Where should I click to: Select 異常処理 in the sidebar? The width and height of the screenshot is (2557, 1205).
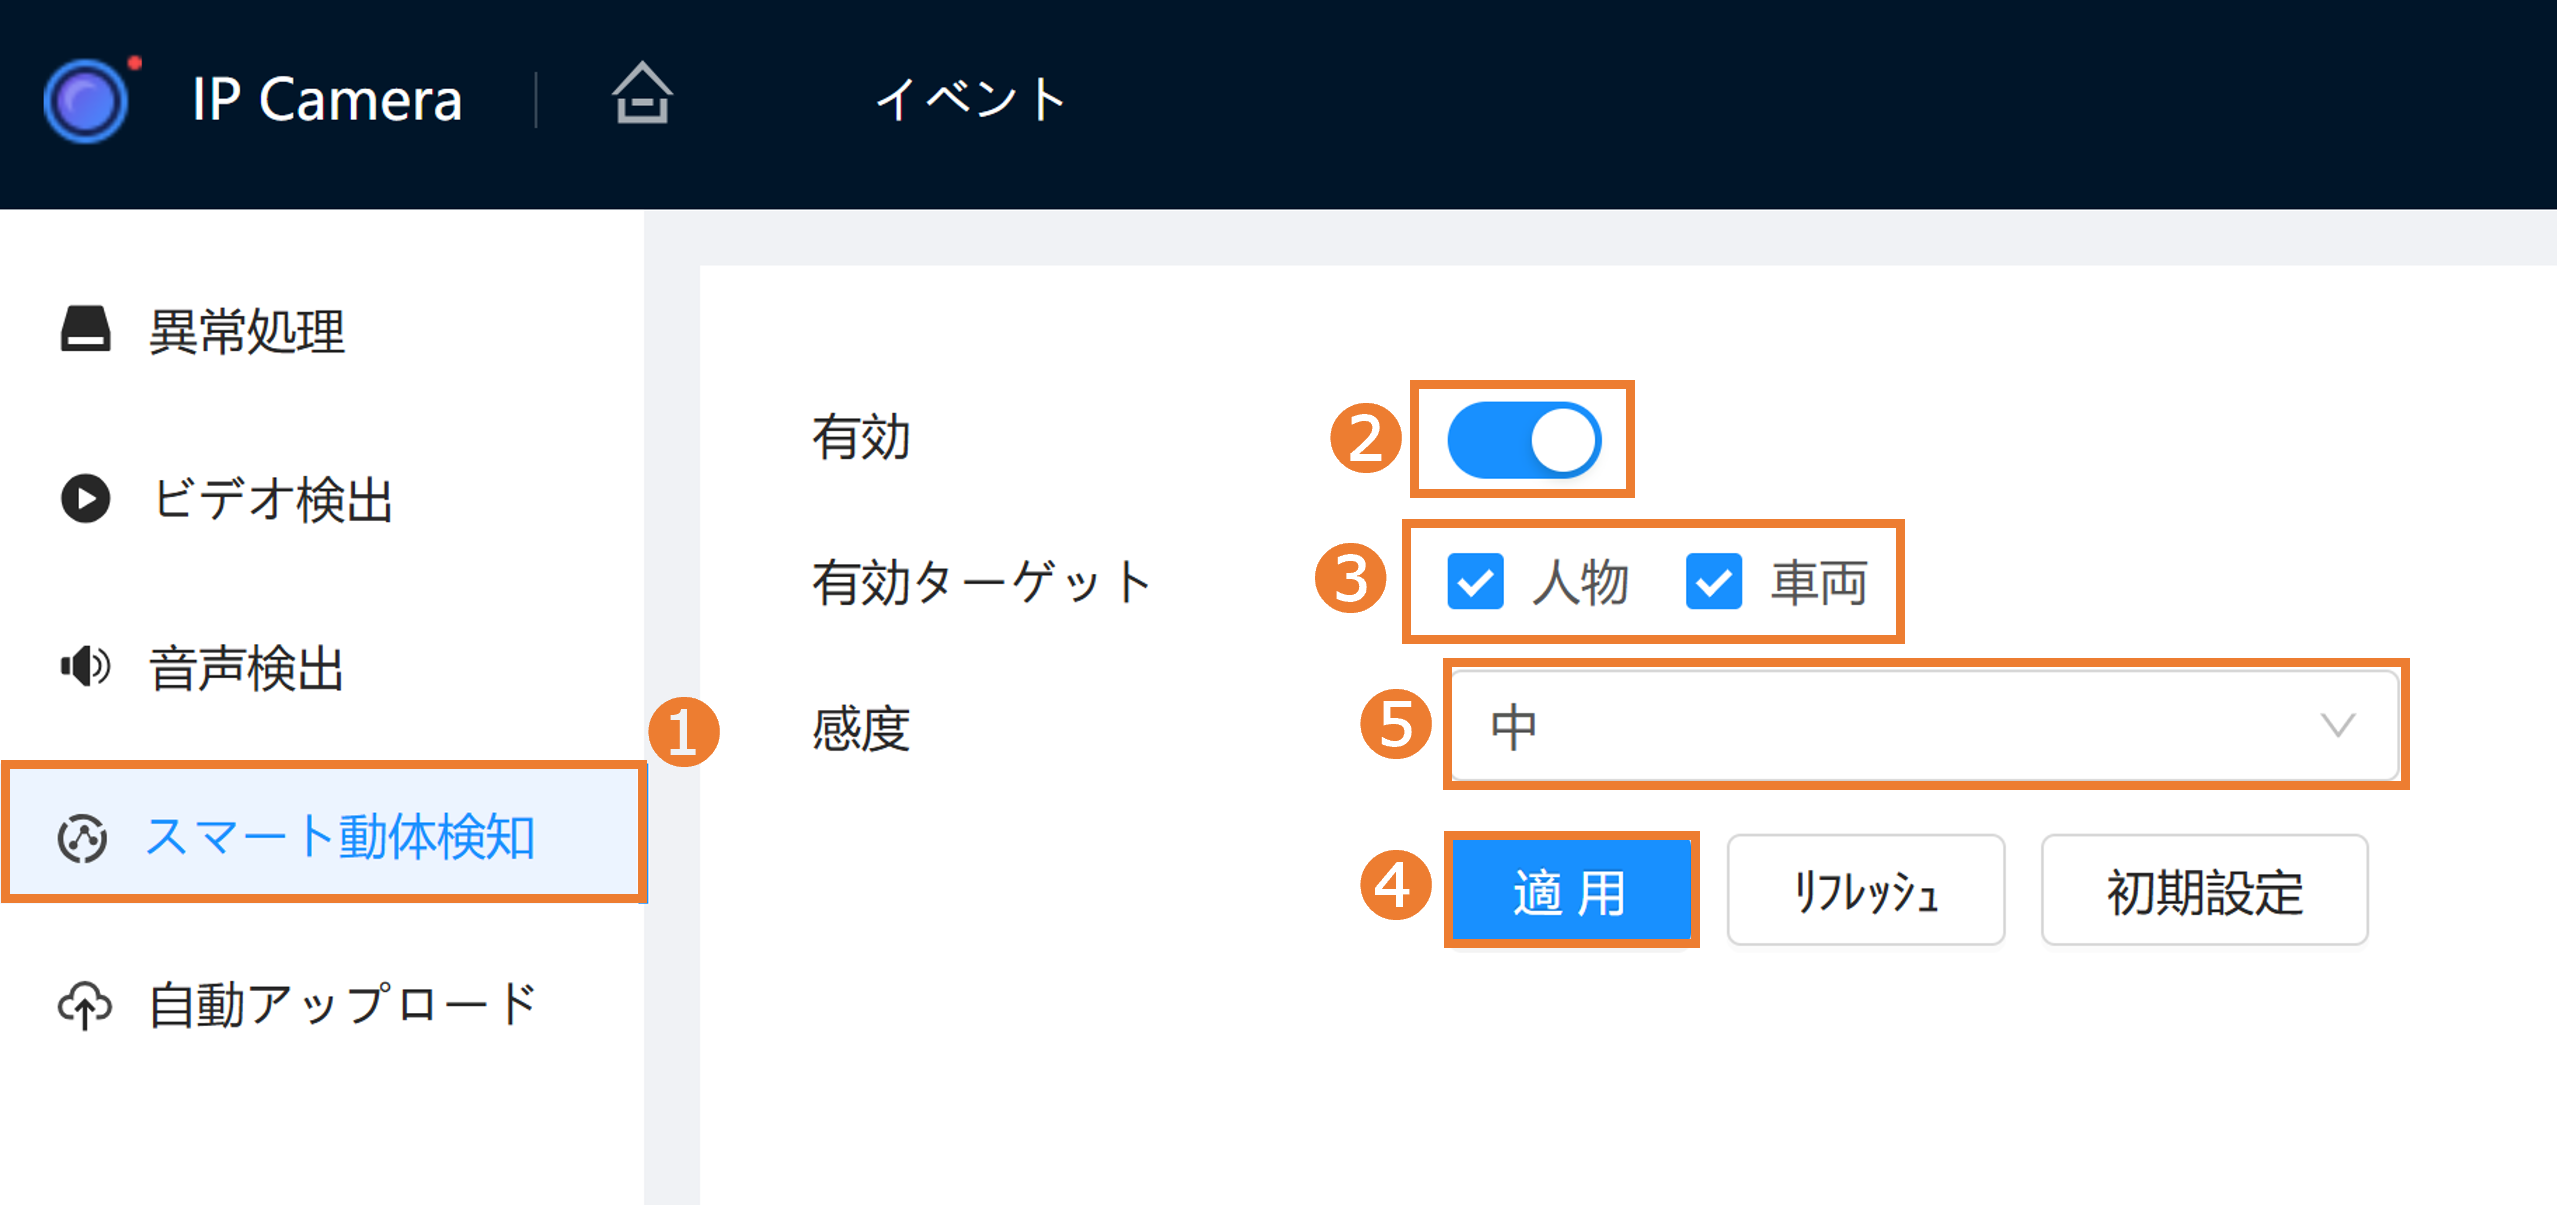tap(246, 330)
